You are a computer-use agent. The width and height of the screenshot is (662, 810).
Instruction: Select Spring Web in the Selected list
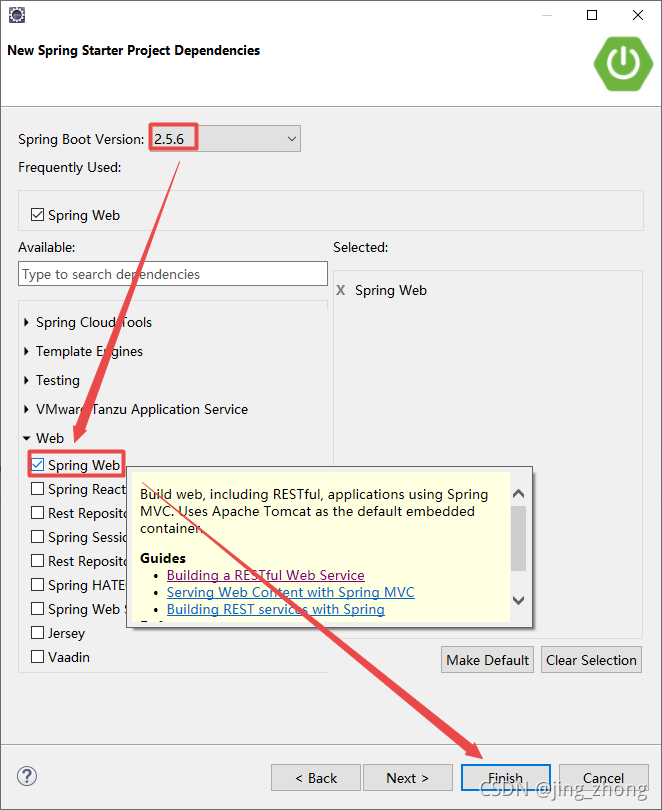391,290
